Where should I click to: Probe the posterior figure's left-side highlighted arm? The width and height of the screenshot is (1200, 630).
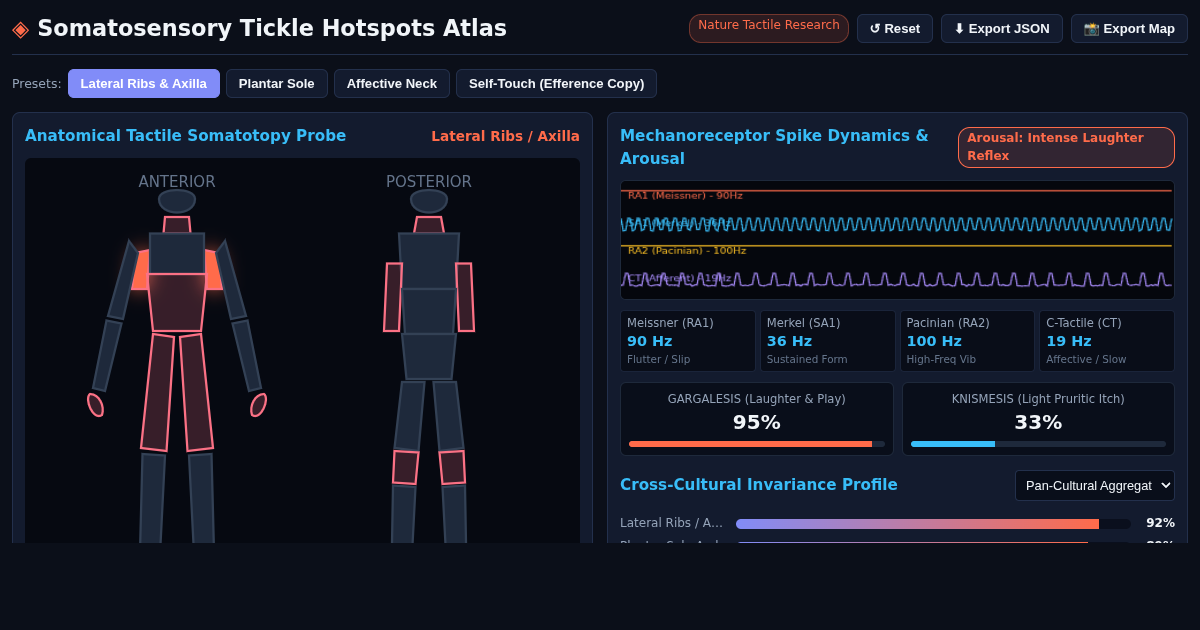pyautogui.click(x=393, y=297)
